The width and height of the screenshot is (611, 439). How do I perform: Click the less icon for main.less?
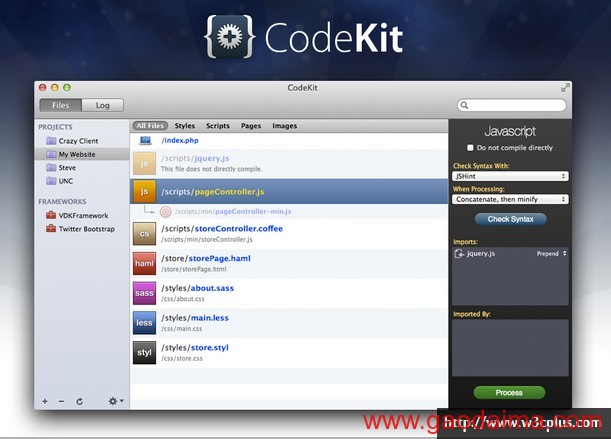click(x=144, y=323)
